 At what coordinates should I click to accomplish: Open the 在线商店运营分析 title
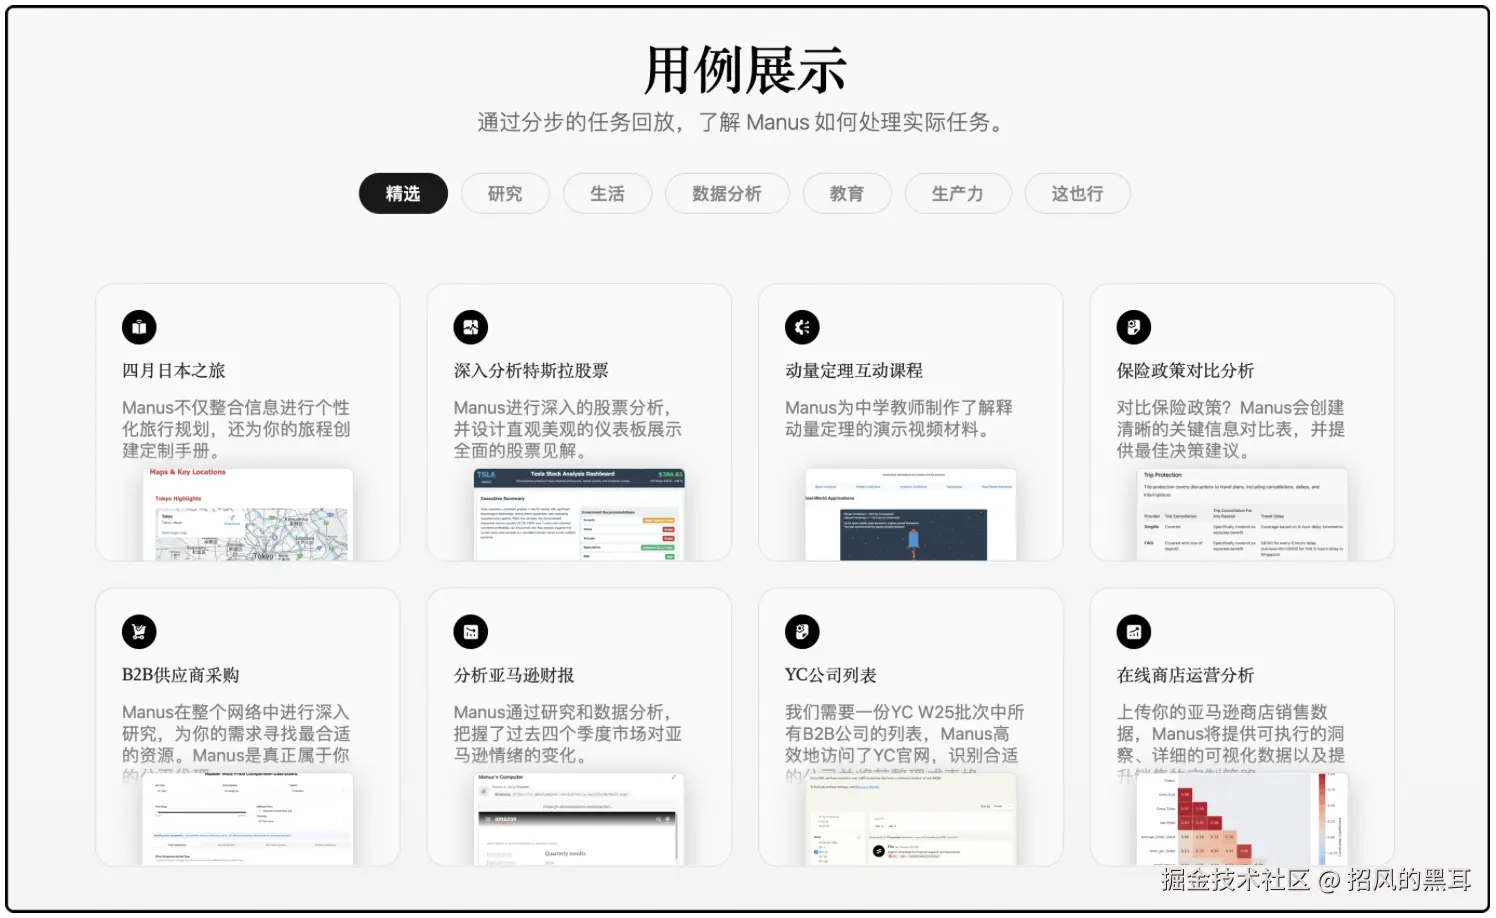click(x=1185, y=675)
